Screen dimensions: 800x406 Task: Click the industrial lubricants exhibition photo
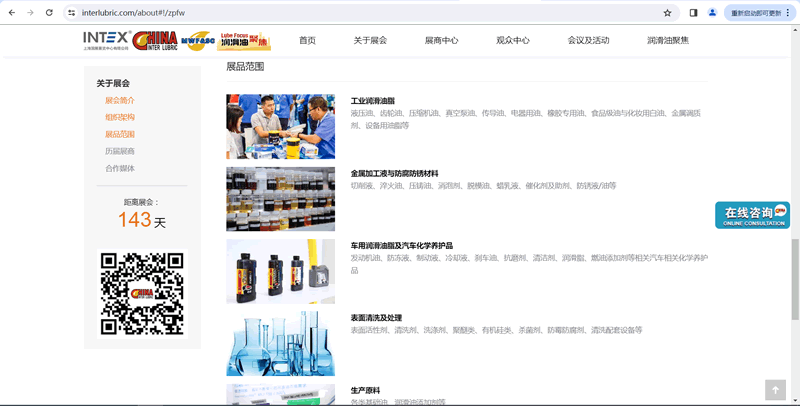(x=280, y=127)
